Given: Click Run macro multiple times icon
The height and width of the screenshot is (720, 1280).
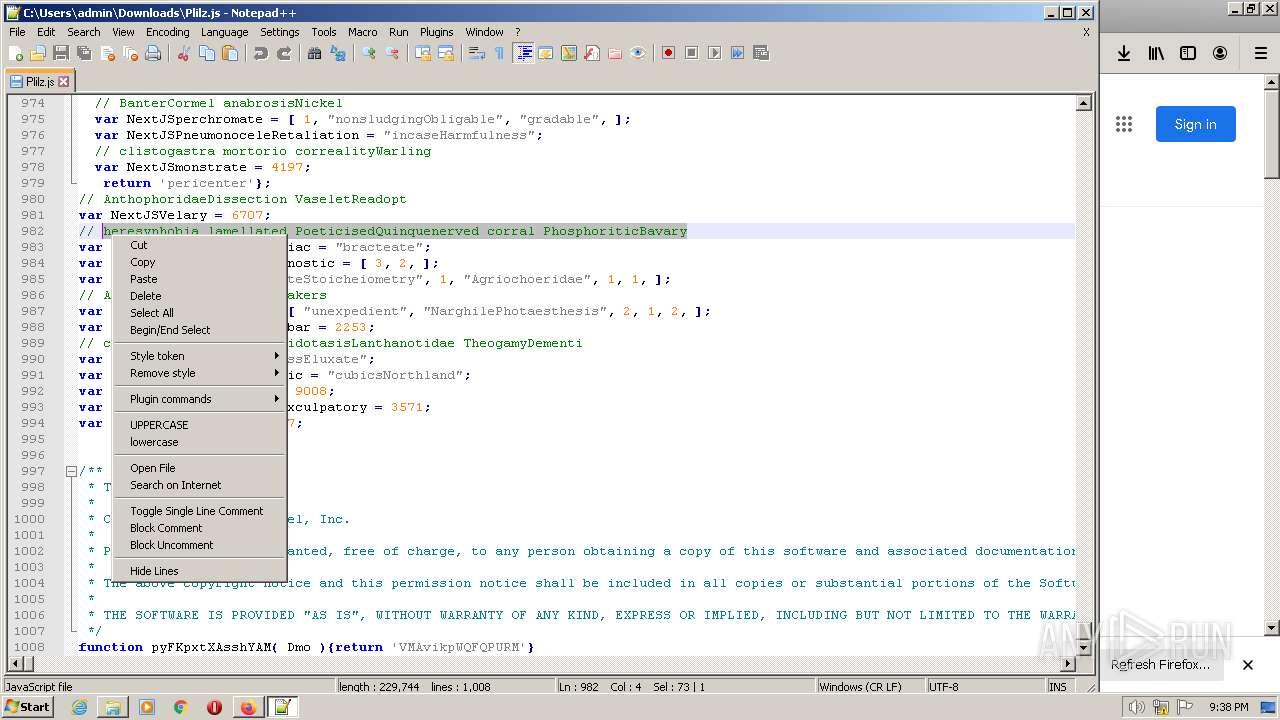Looking at the screenshot, I should pos(738,53).
